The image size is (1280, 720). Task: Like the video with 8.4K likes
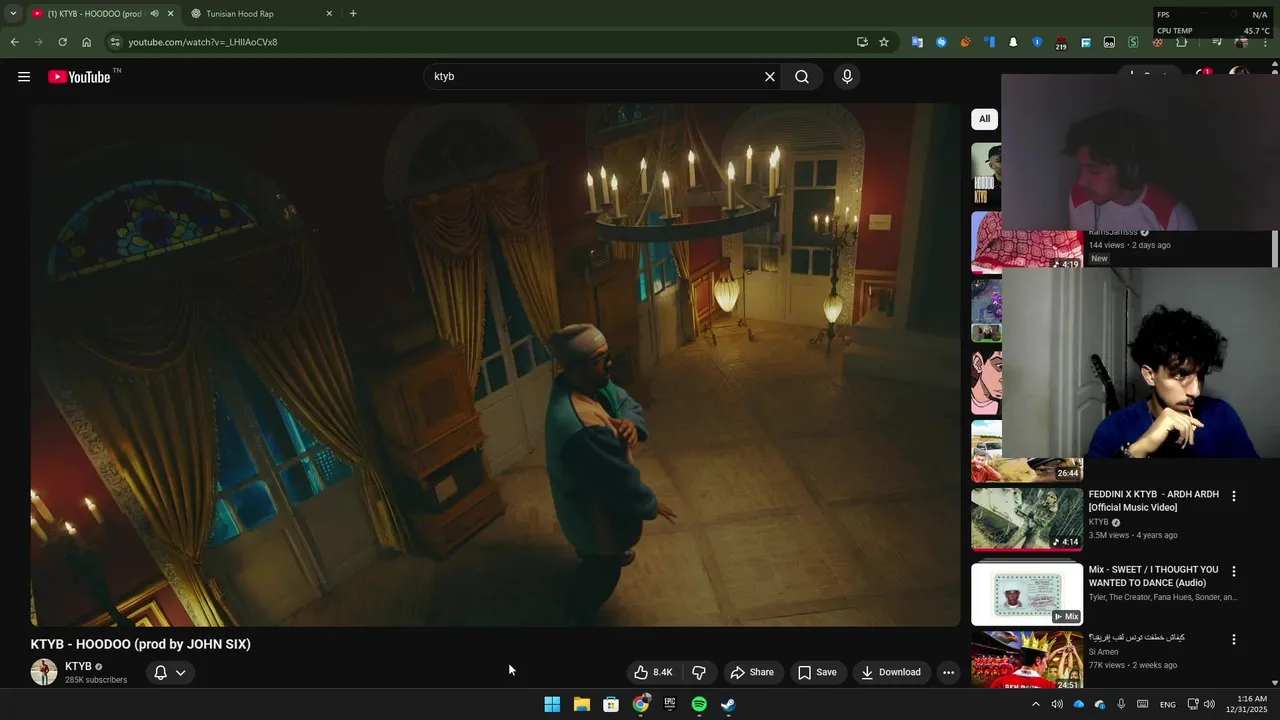[653, 672]
